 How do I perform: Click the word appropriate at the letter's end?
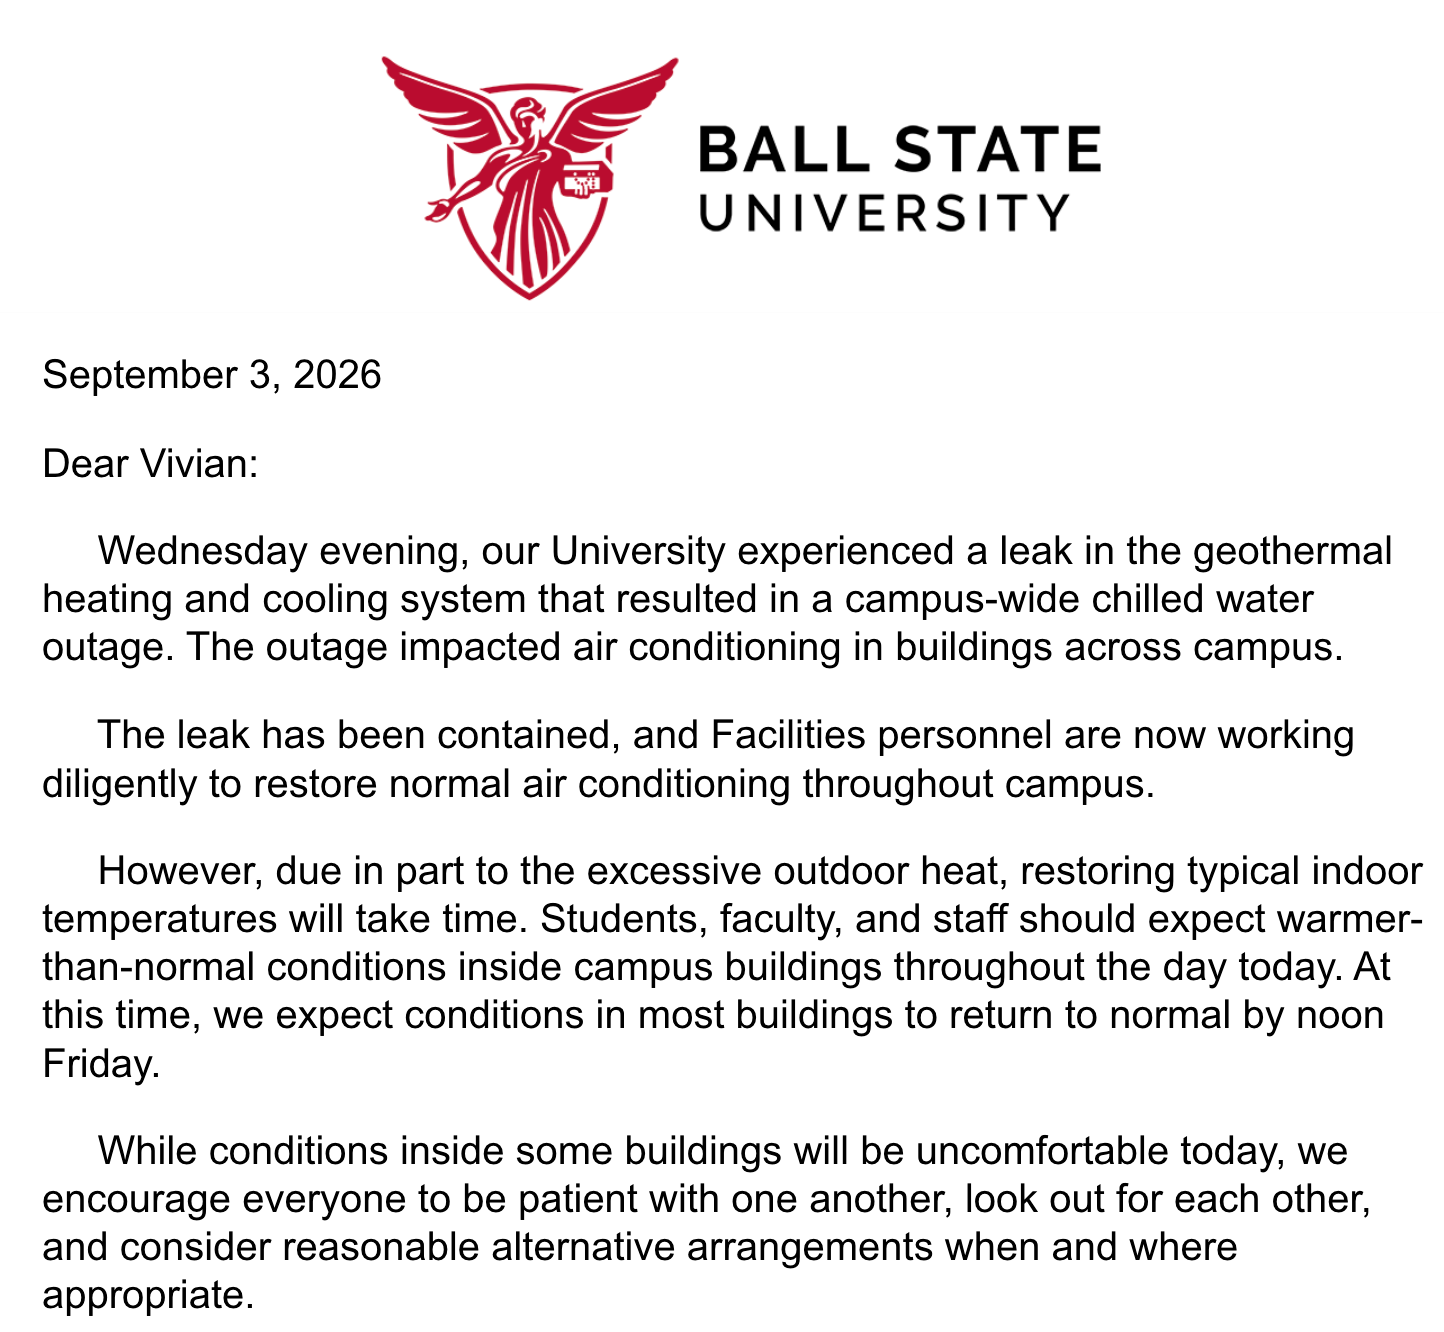click(x=143, y=1296)
